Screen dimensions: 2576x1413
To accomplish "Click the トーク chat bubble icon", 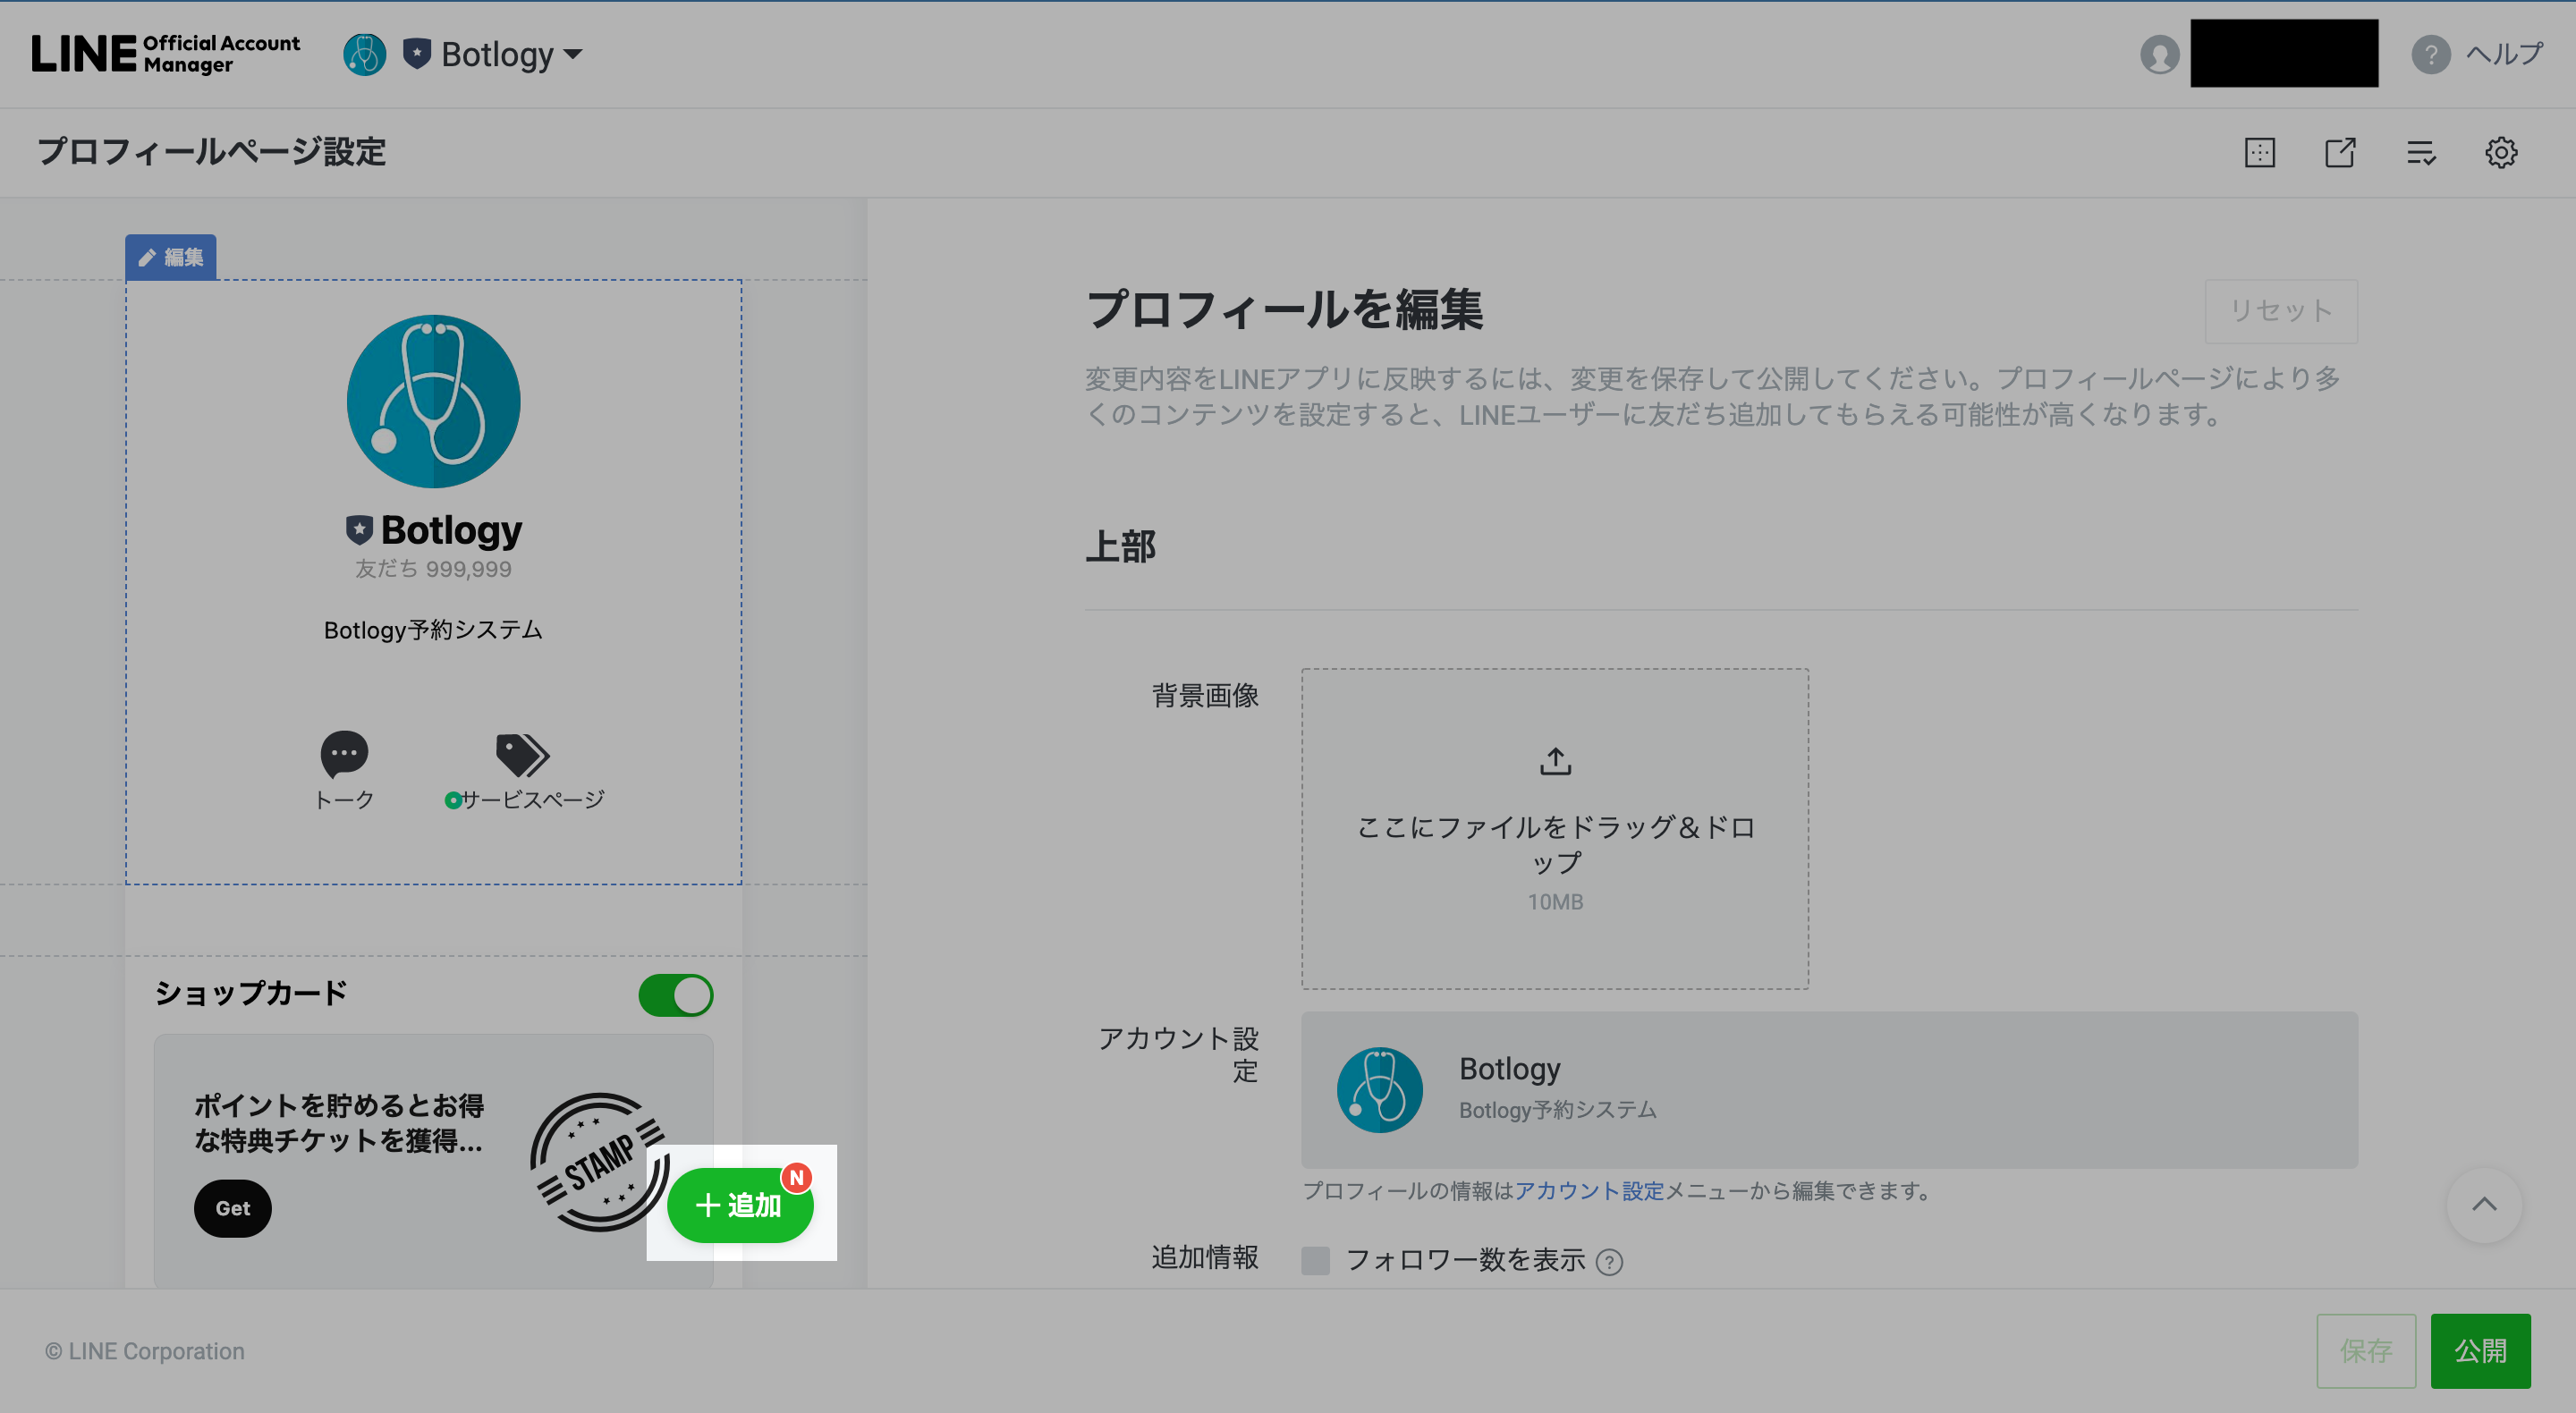I will click(x=344, y=754).
